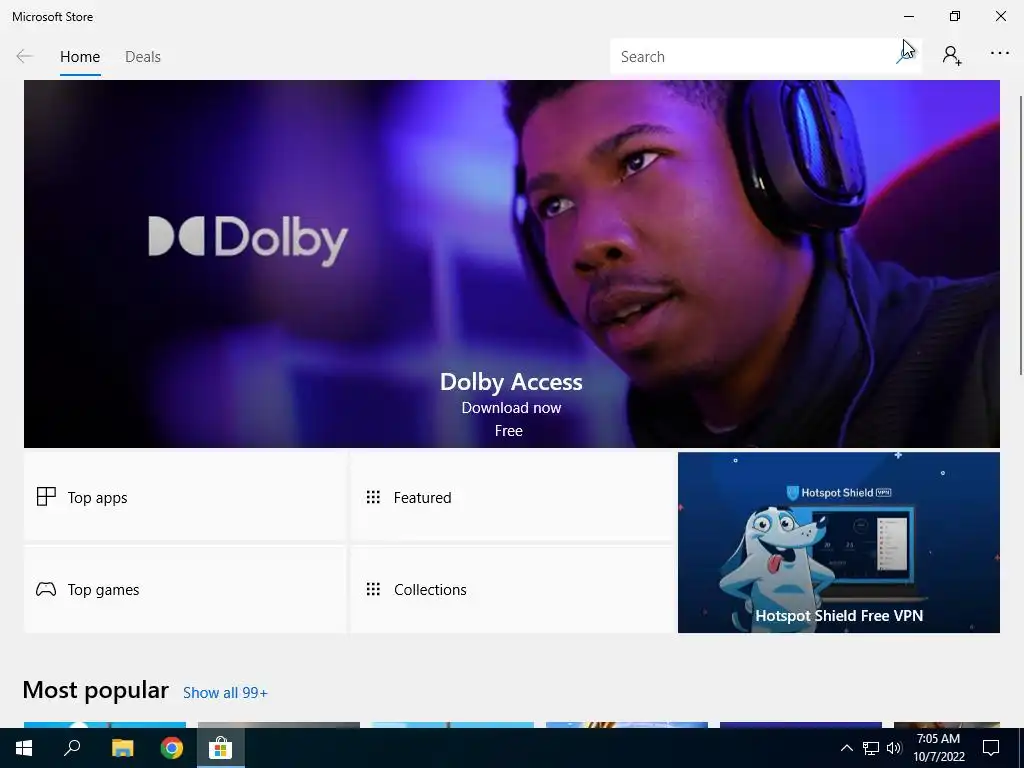Show hidden tray icons chevron
Image resolution: width=1024 pixels, height=768 pixels.
point(846,748)
